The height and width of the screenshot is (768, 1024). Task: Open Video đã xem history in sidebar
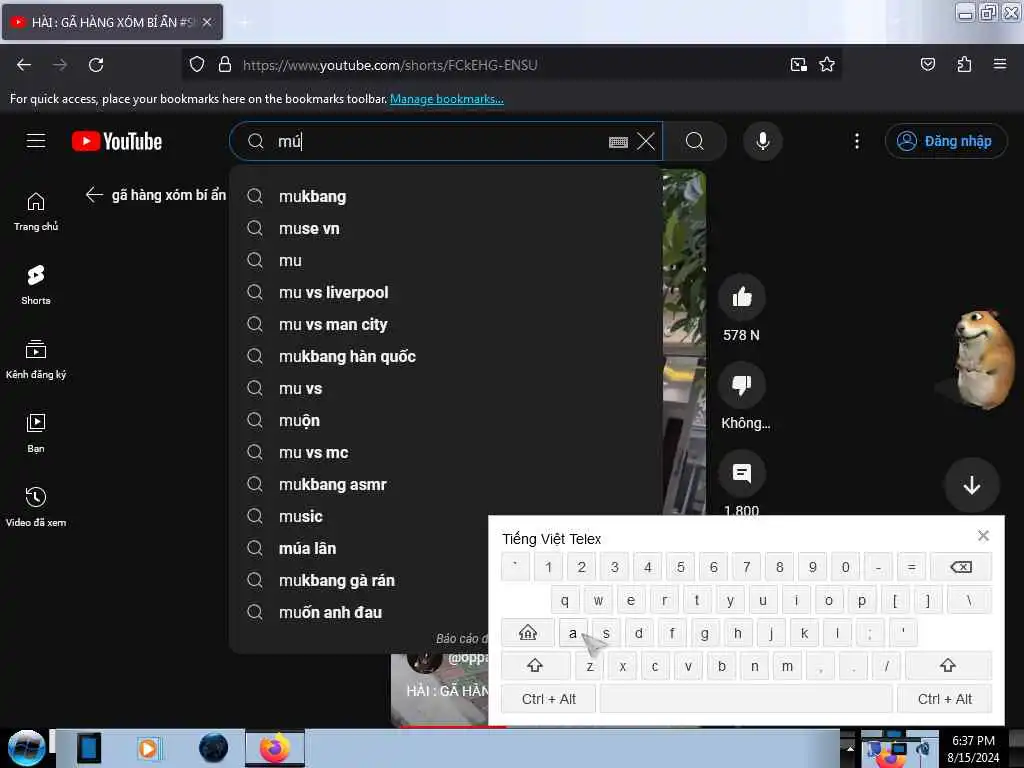coord(36,507)
